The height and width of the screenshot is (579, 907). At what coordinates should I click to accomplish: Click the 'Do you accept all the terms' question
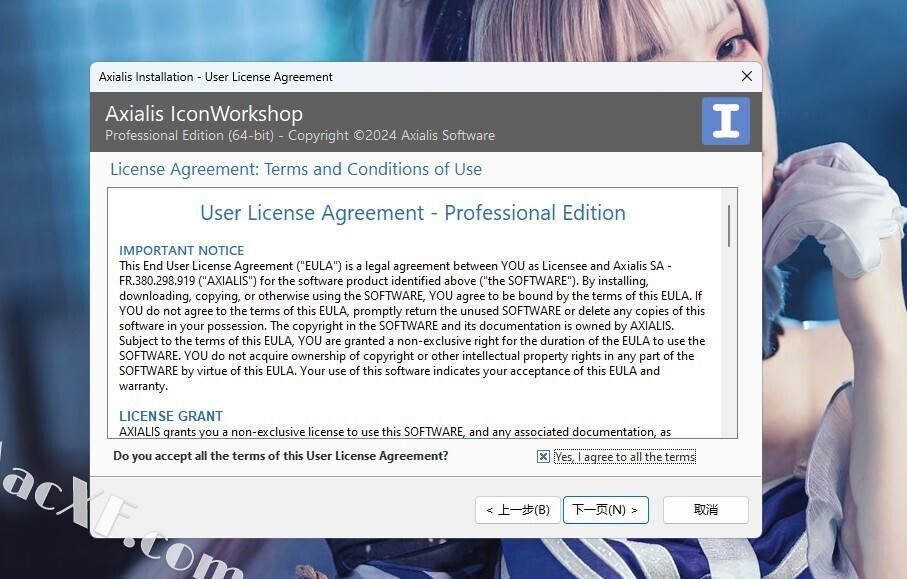coord(281,456)
